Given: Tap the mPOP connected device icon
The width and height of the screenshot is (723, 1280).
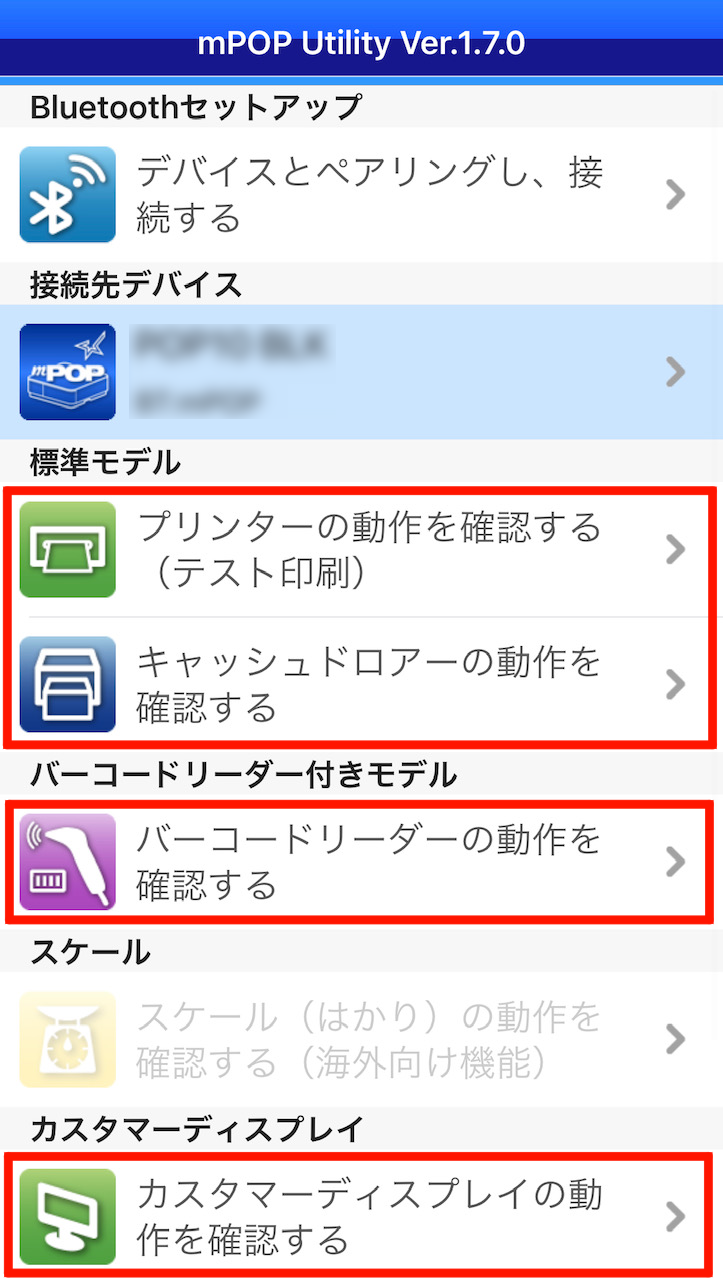Looking at the screenshot, I should pyautogui.click(x=68, y=372).
